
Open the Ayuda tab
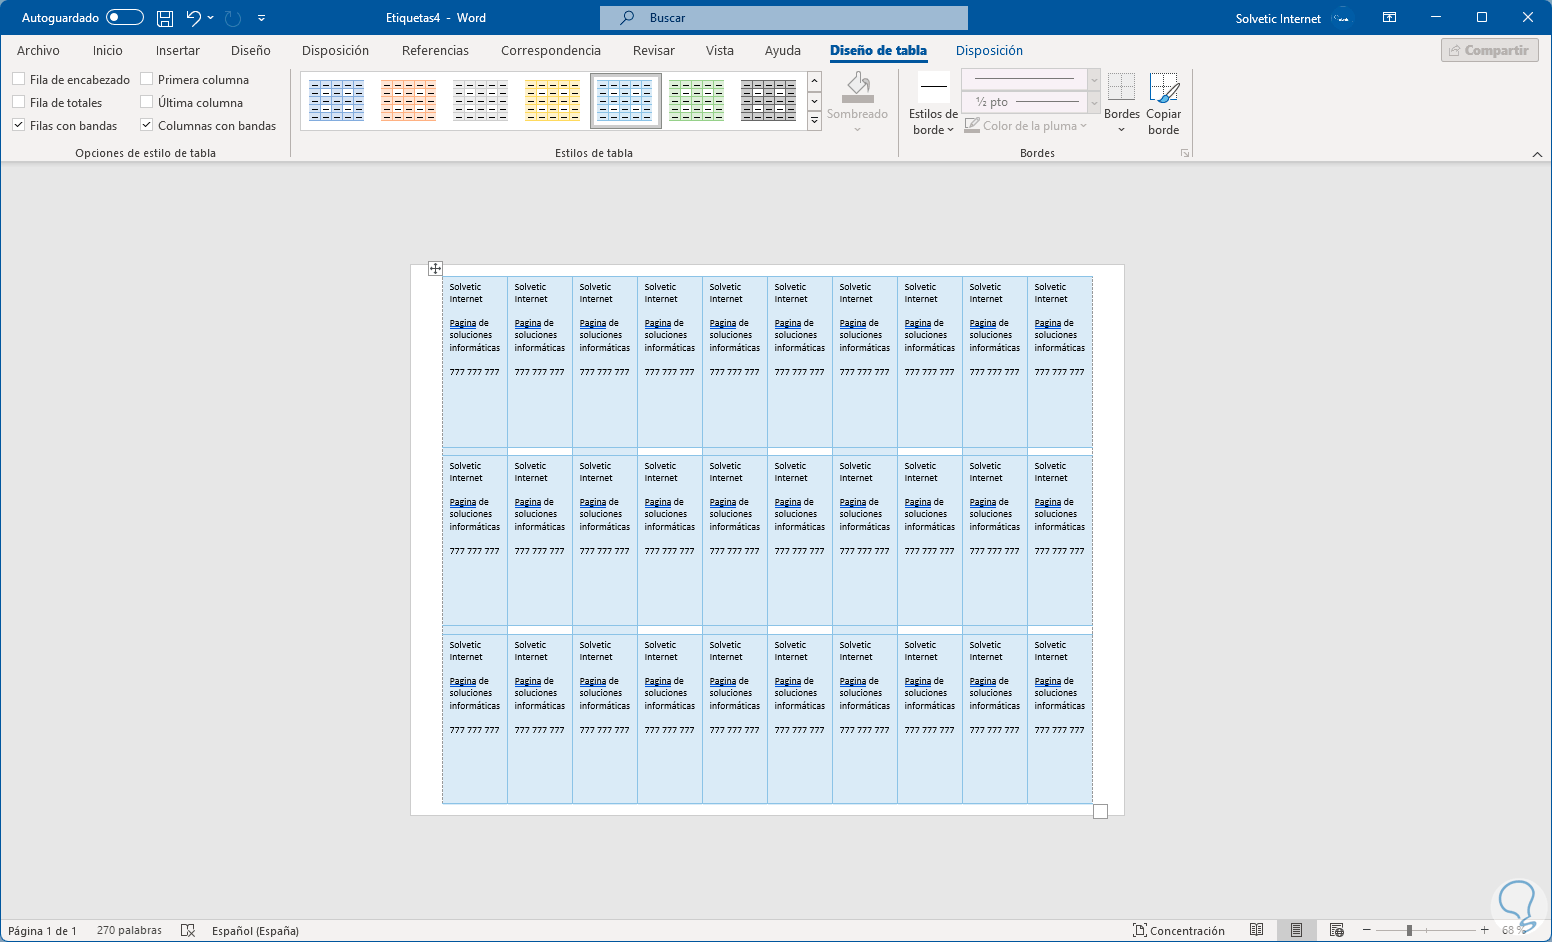(x=783, y=50)
